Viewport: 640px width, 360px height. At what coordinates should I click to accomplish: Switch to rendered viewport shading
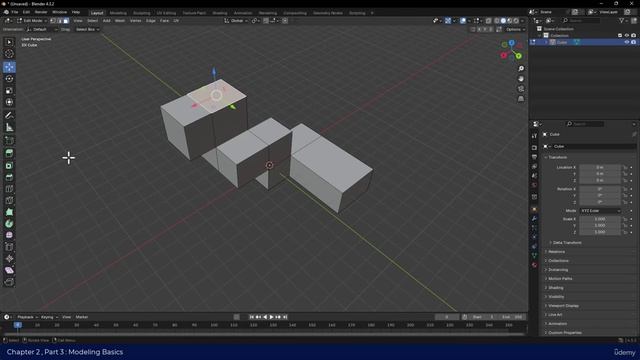pos(516,20)
